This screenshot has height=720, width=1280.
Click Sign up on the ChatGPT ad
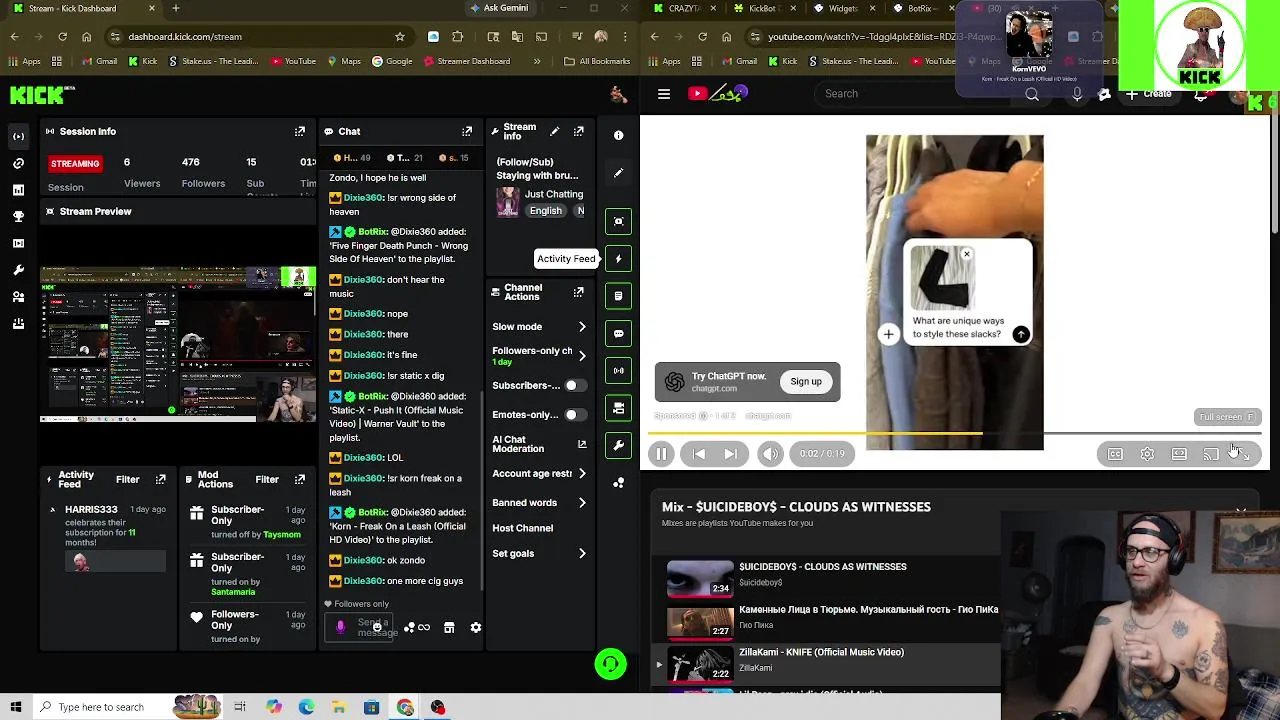click(806, 381)
